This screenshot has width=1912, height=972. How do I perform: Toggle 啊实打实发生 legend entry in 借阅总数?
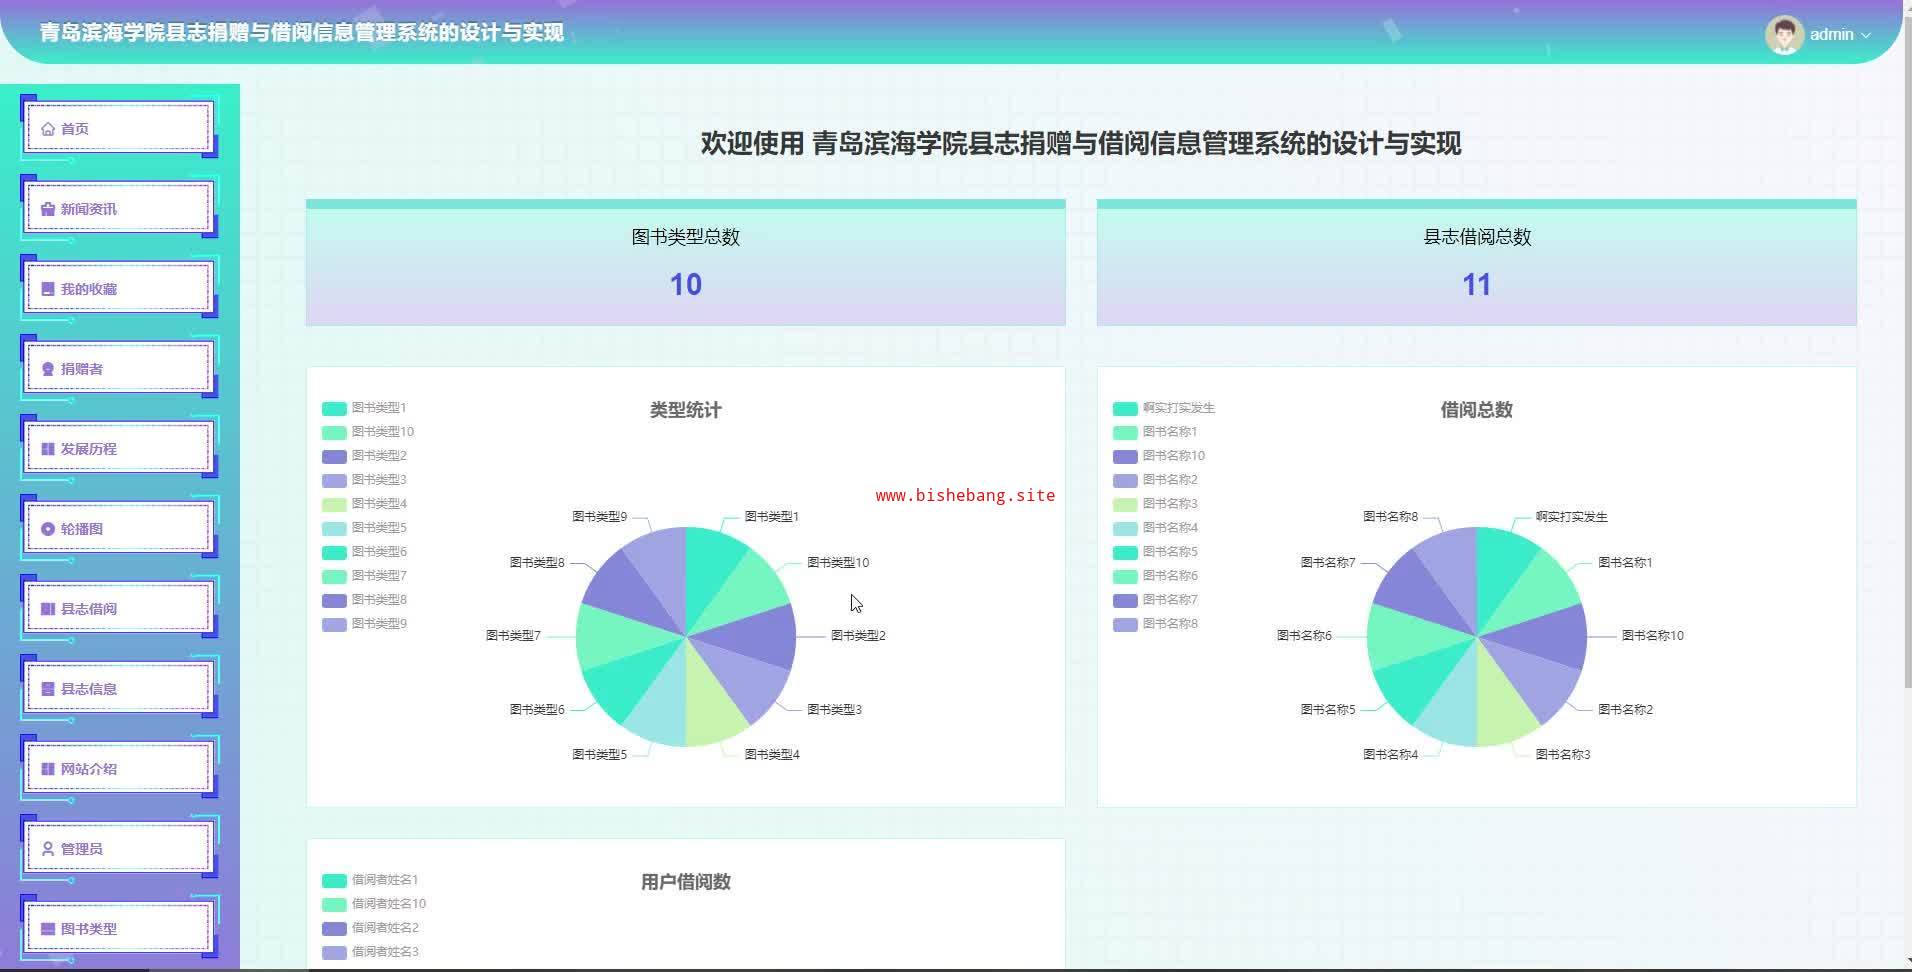pyautogui.click(x=1164, y=408)
